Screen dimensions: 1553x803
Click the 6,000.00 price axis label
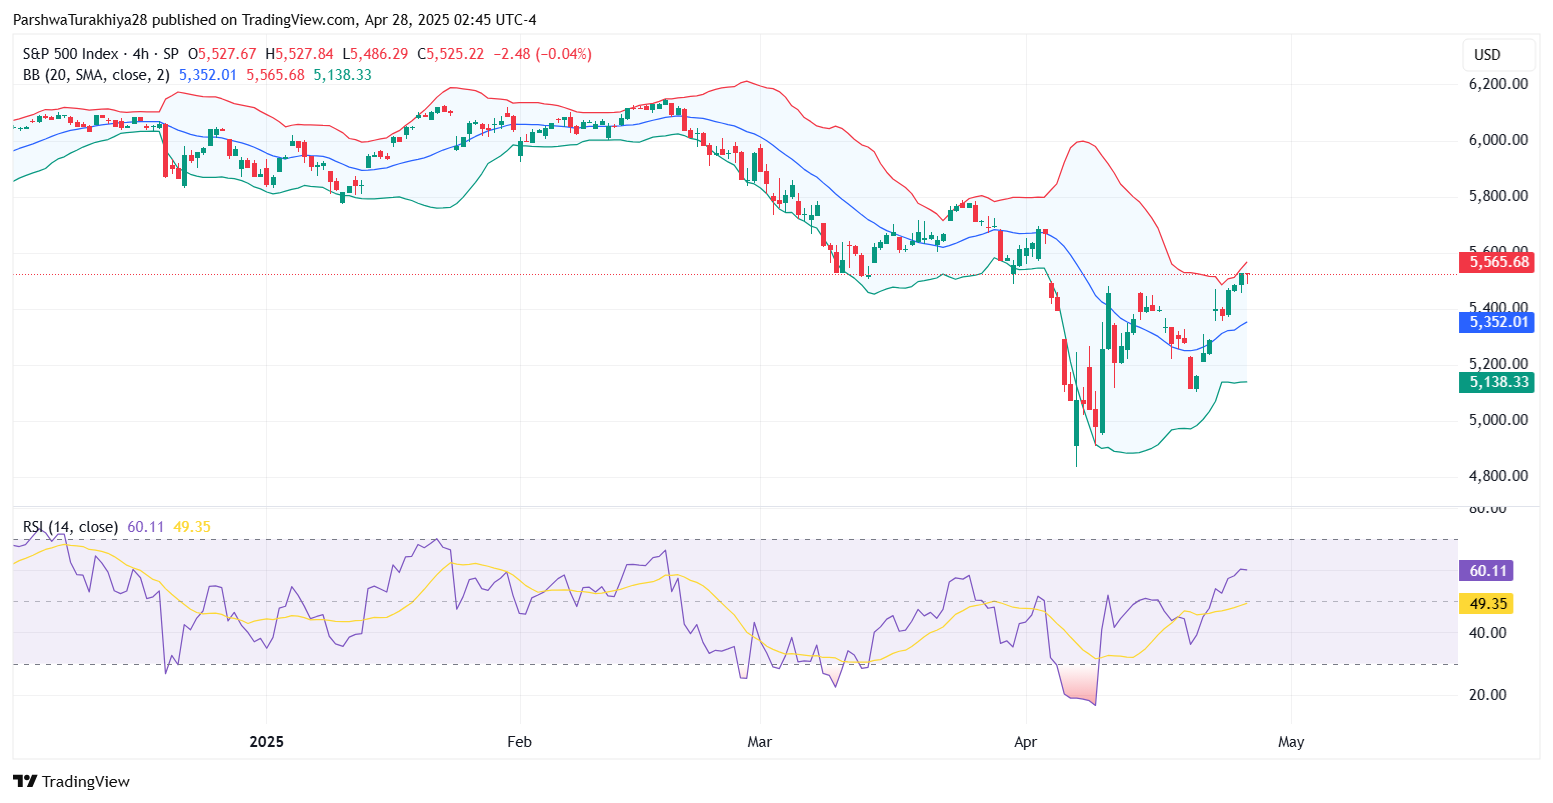click(1497, 140)
